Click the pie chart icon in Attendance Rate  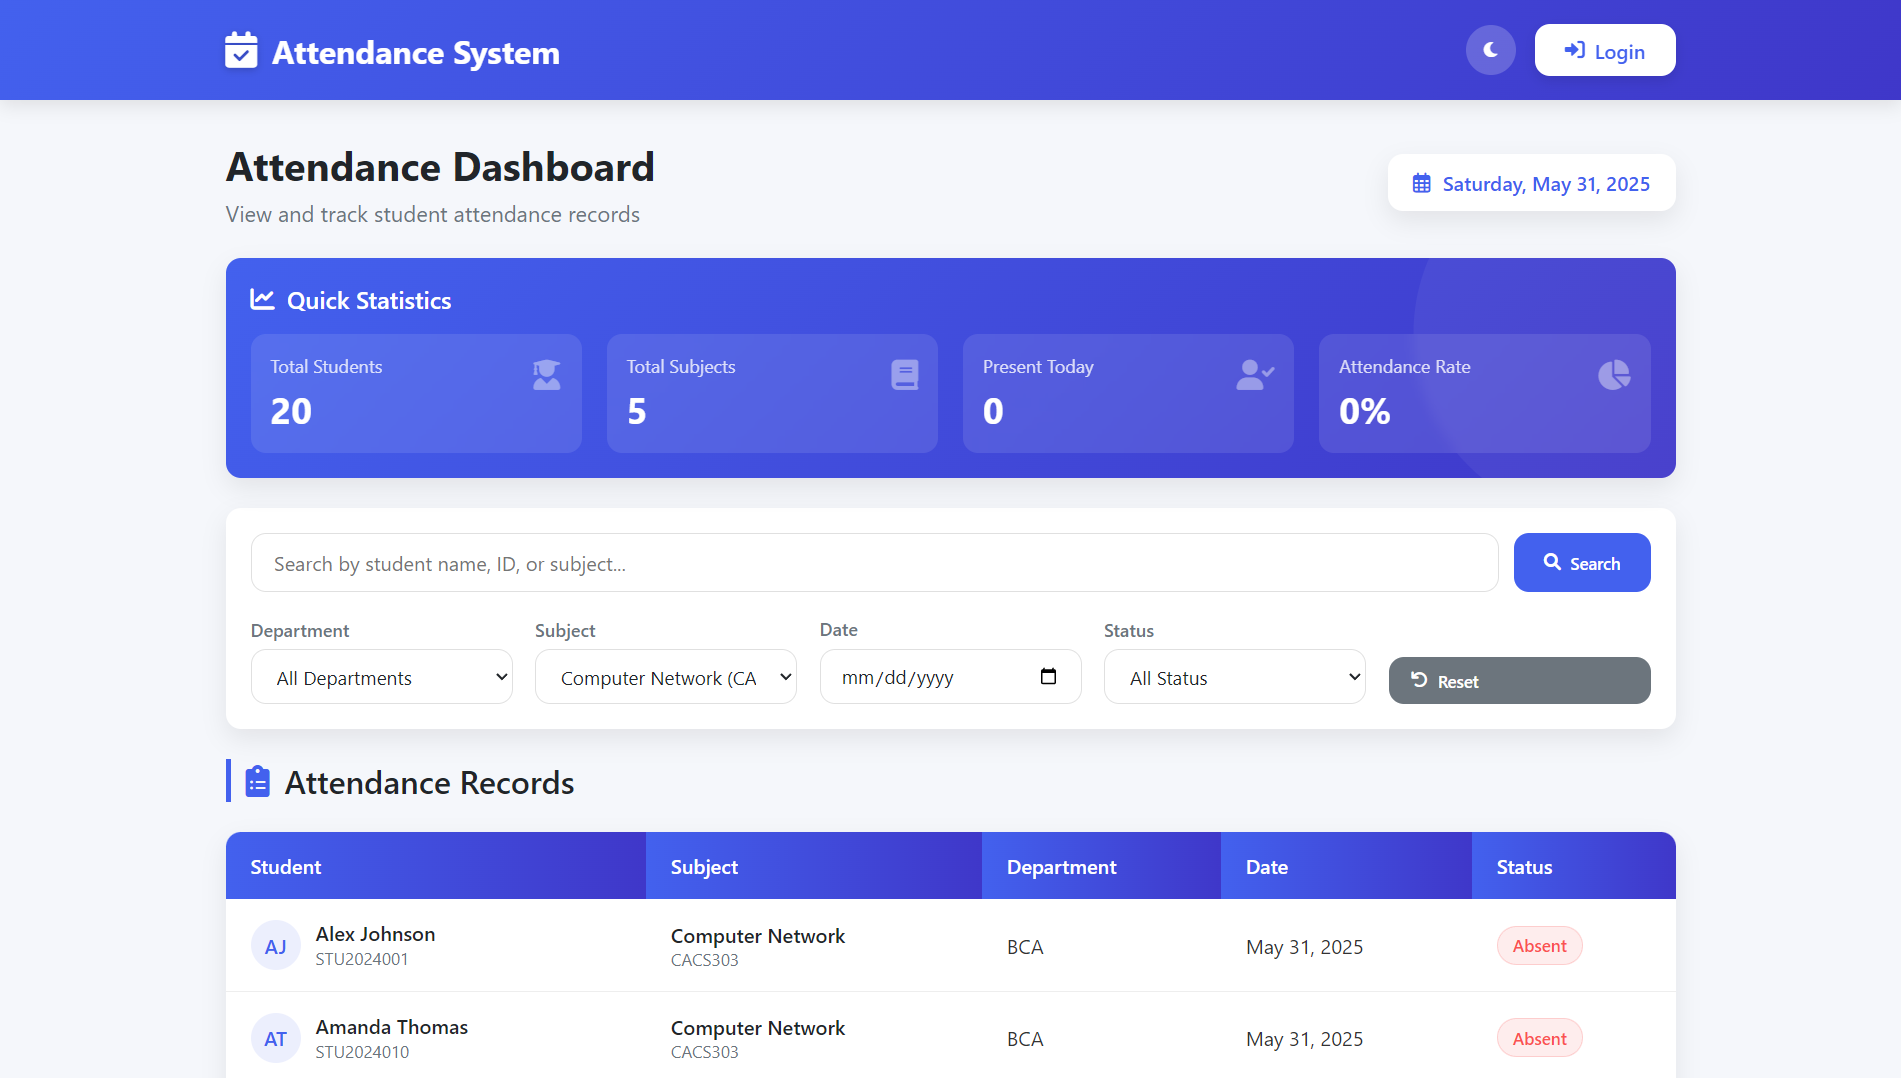1613,375
